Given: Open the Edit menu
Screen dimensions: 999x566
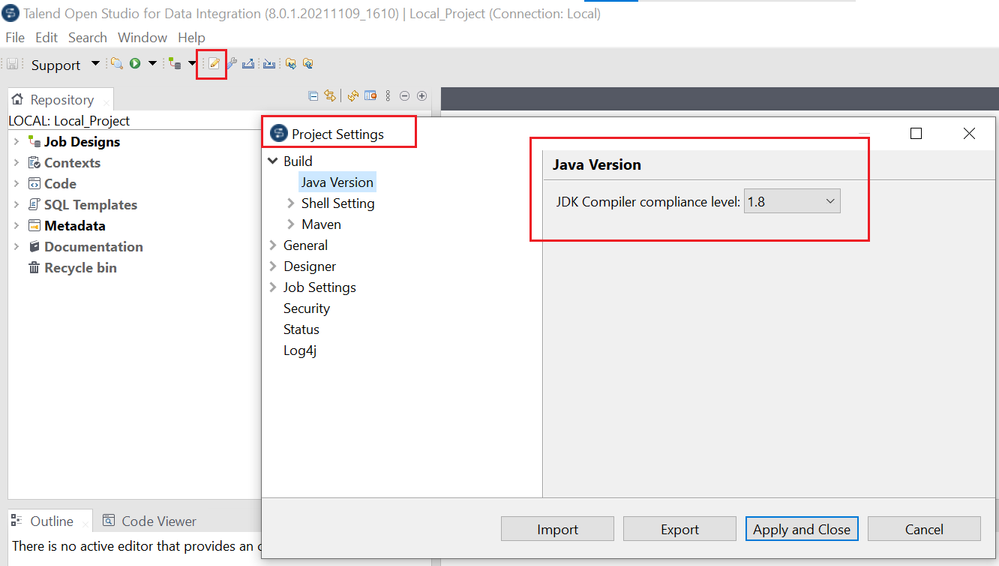Looking at the screenshot, I should tap(47, 38).
